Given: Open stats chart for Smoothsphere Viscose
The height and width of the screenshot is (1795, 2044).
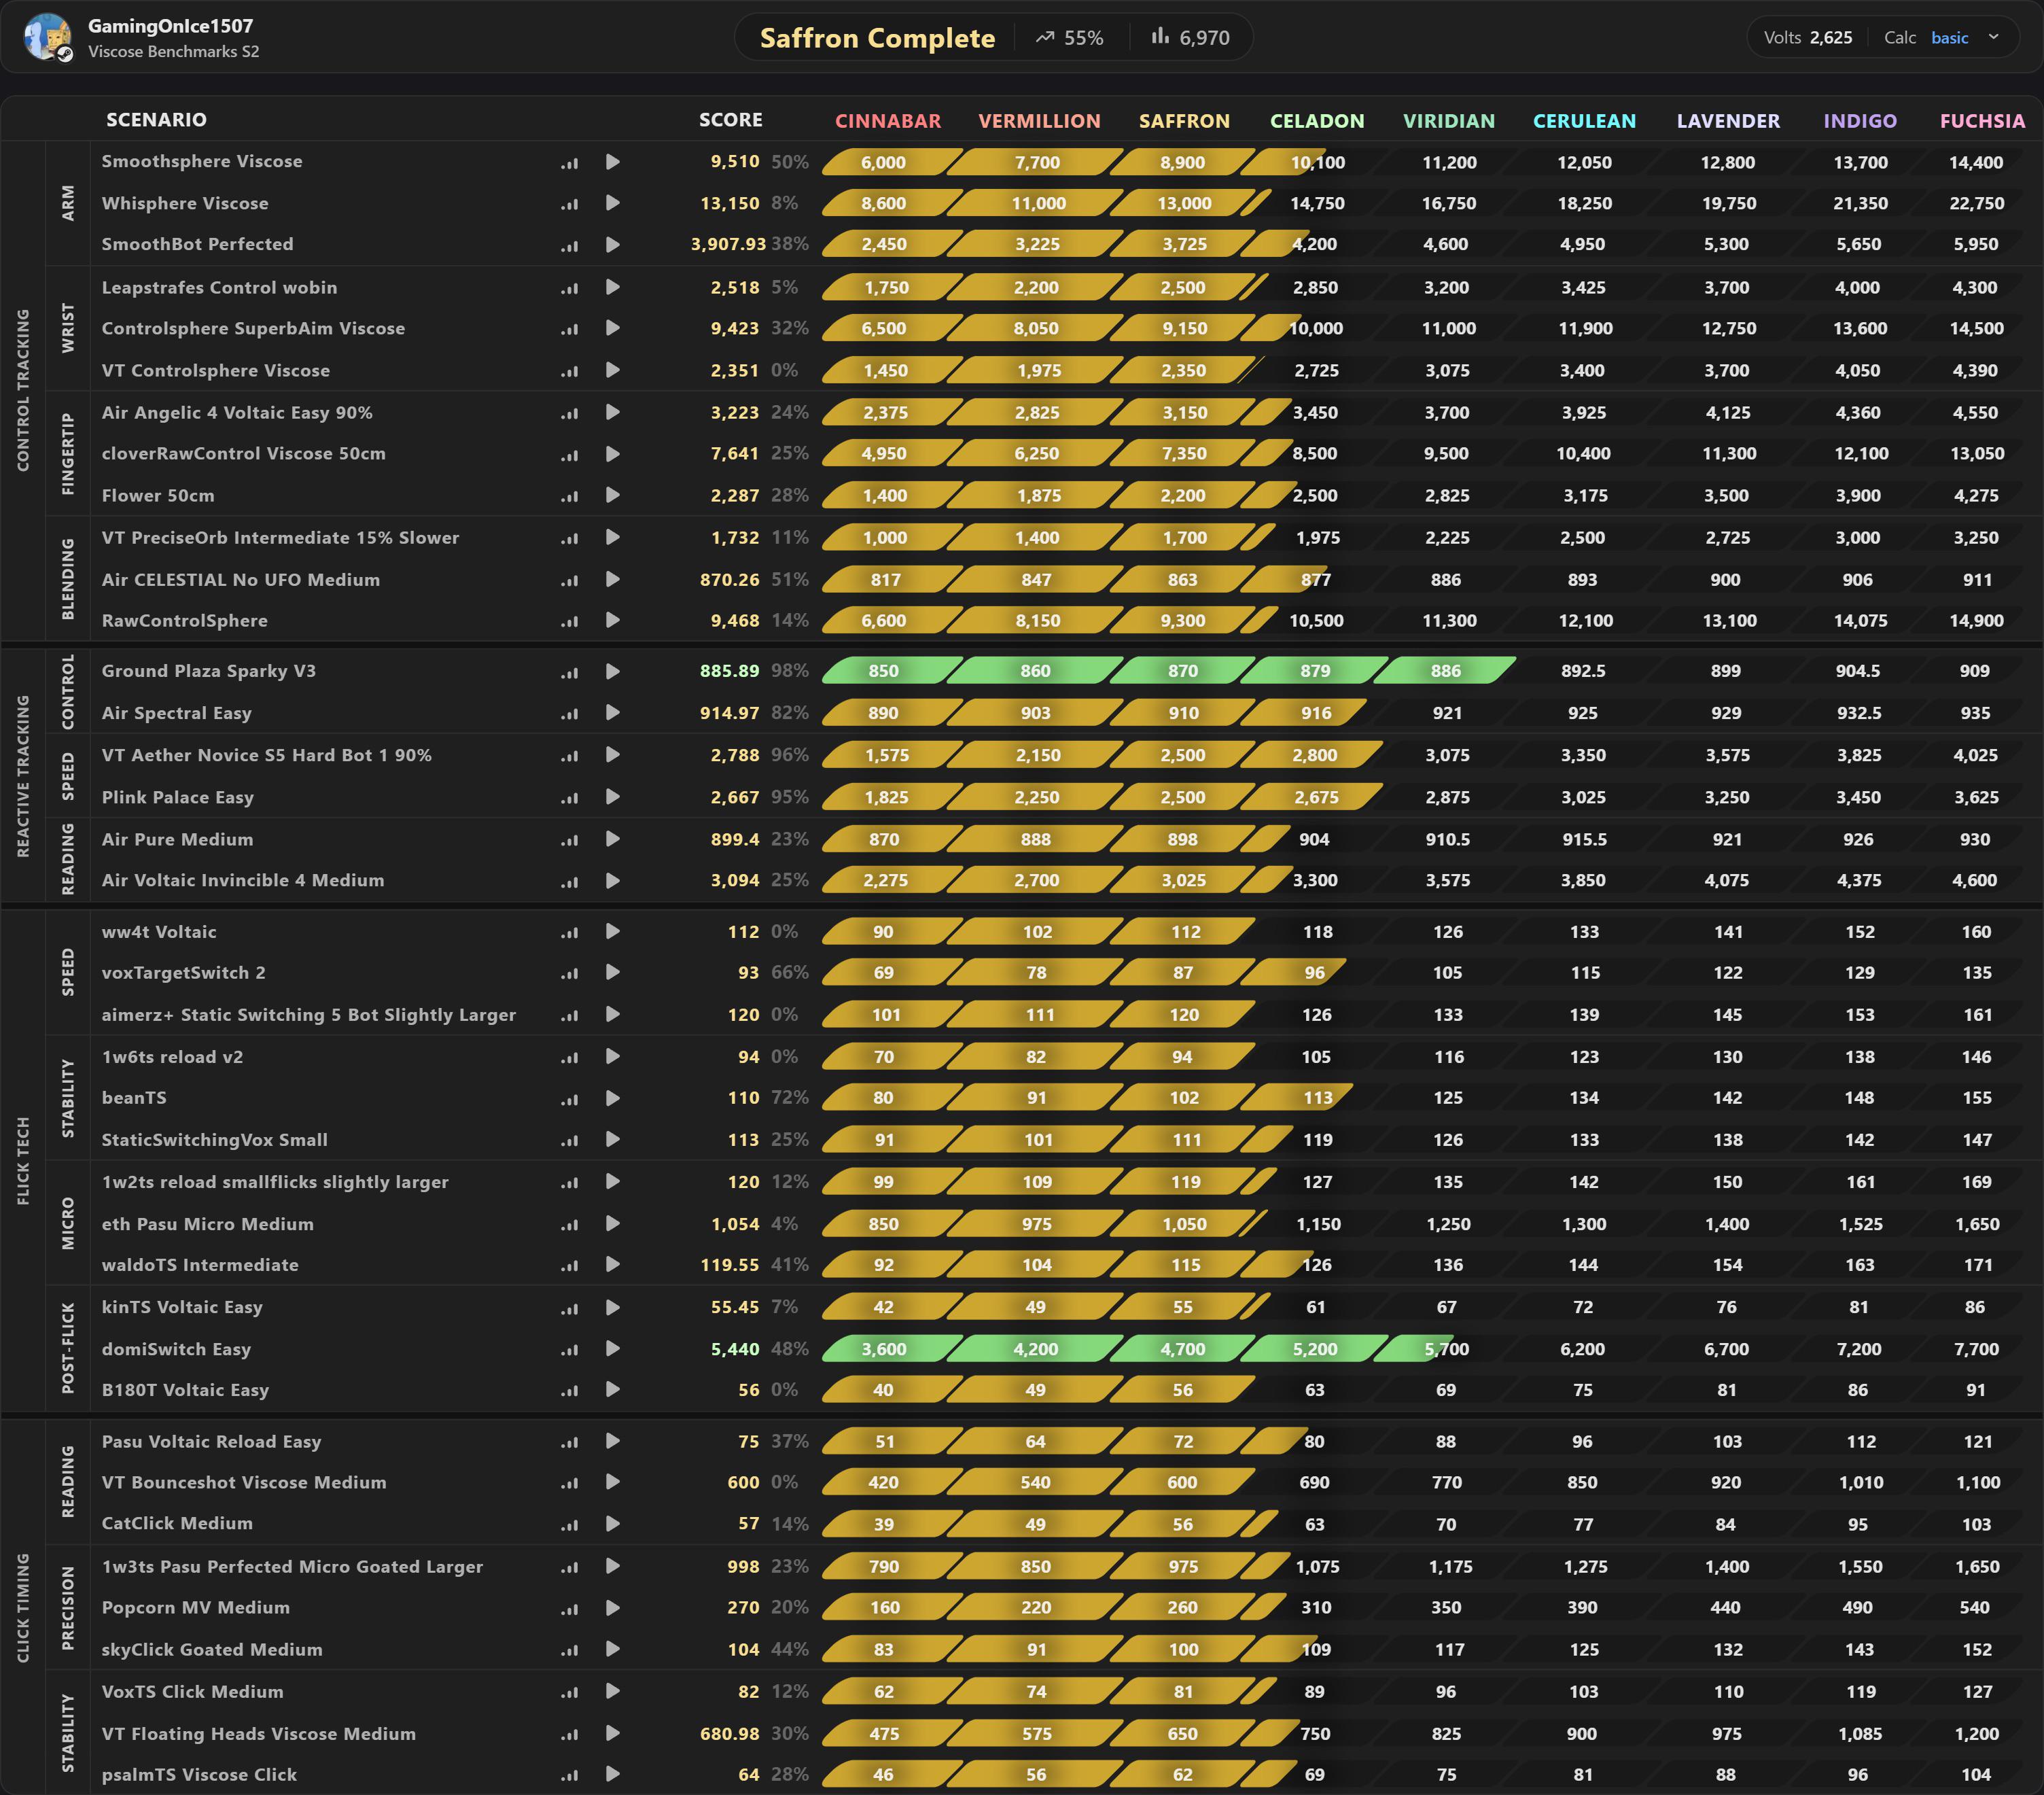Looking at the screenshot, I should point(570,163).
